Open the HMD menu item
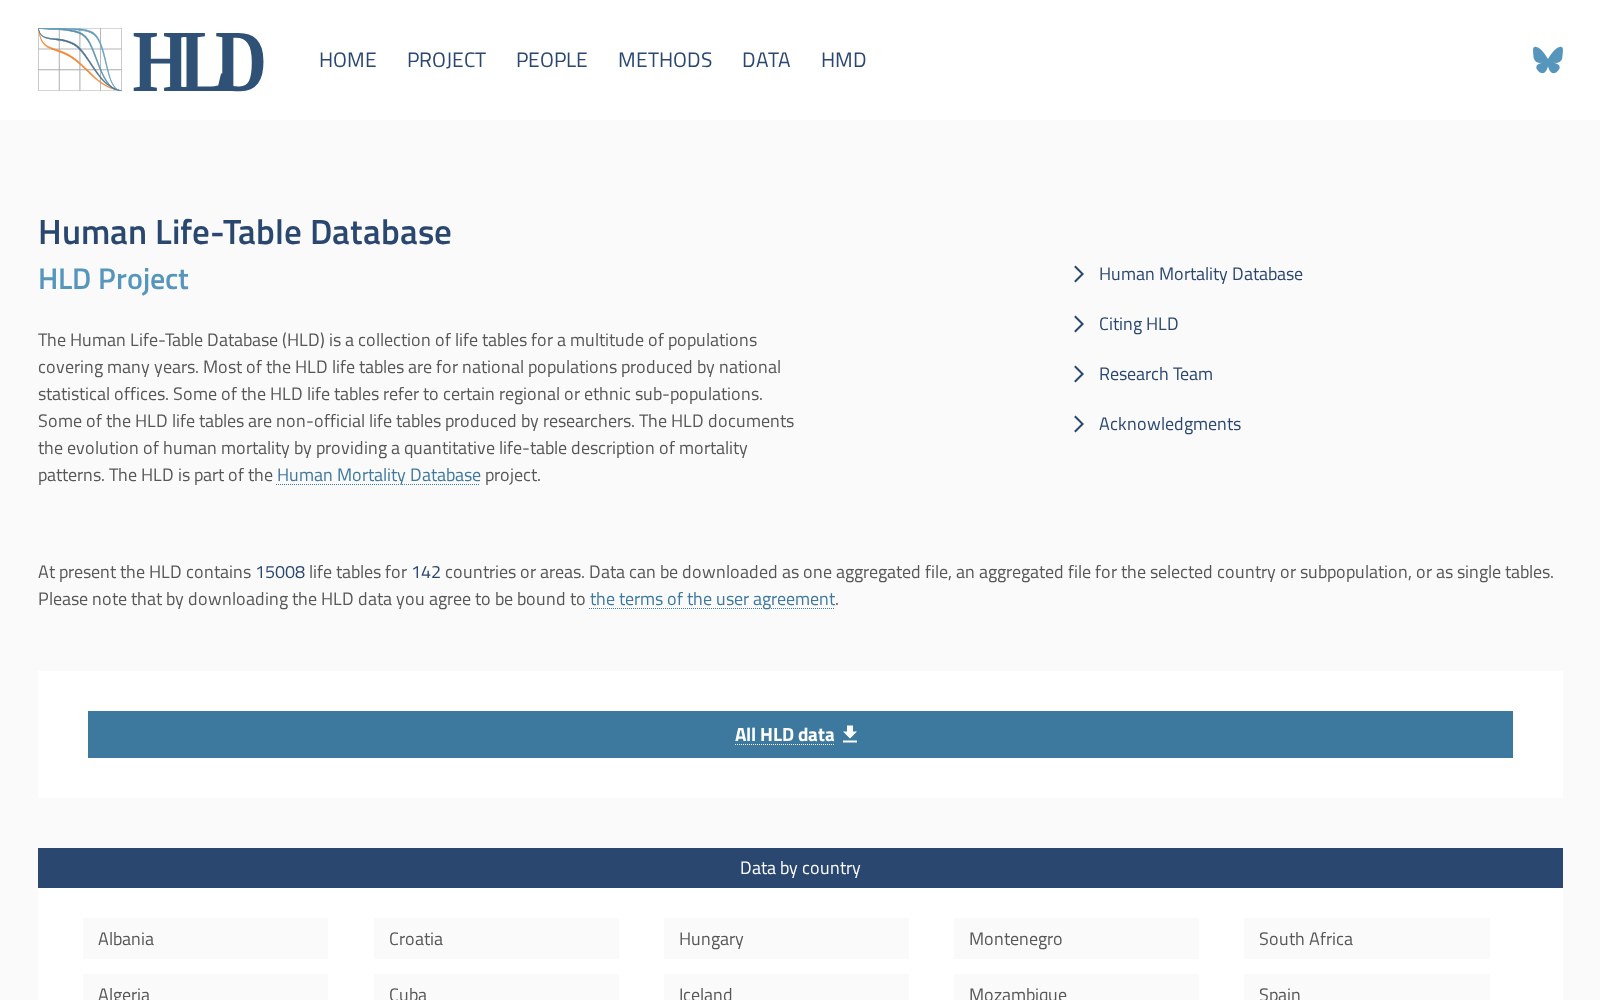 coord(844,60)
